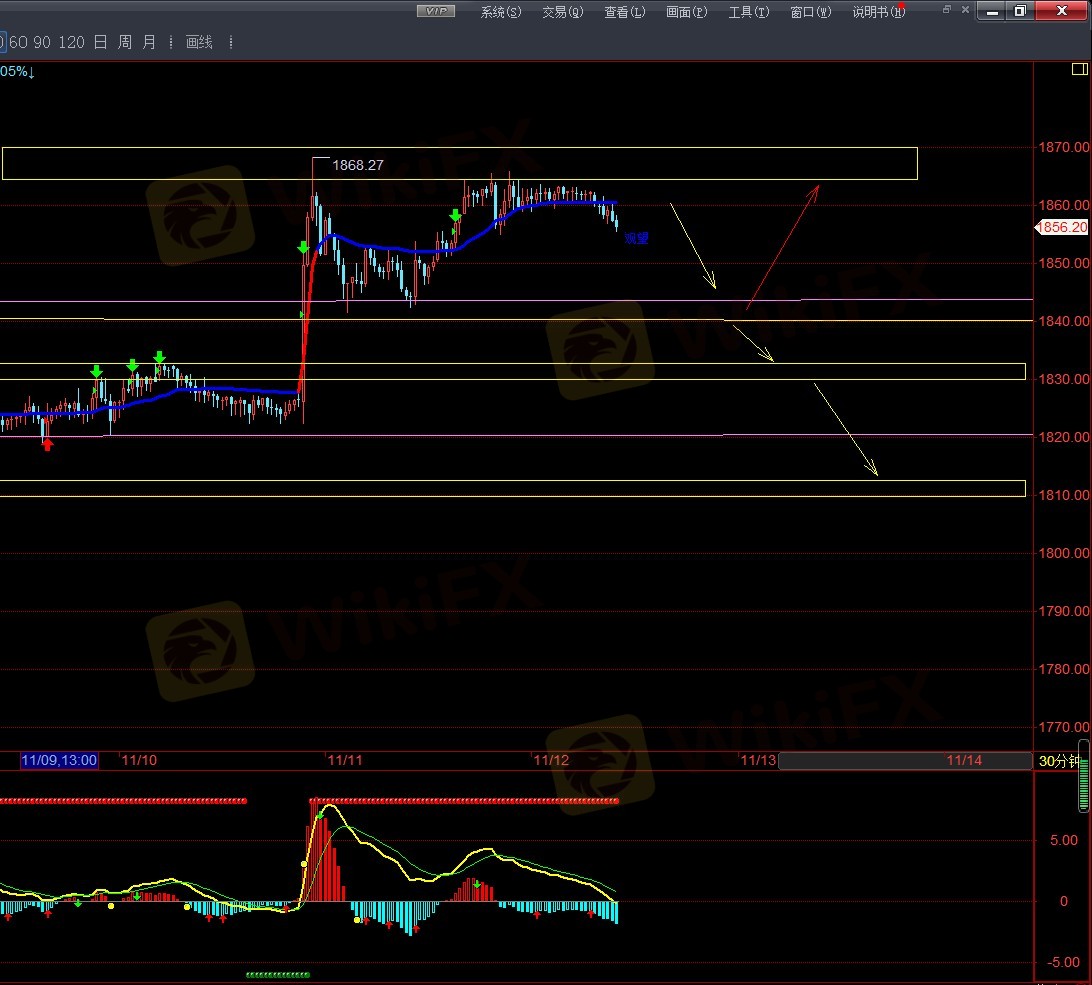This screenshot has height=985, width=1092.
Task: Open the 系统(S) menu
Action: coord(501,12)
